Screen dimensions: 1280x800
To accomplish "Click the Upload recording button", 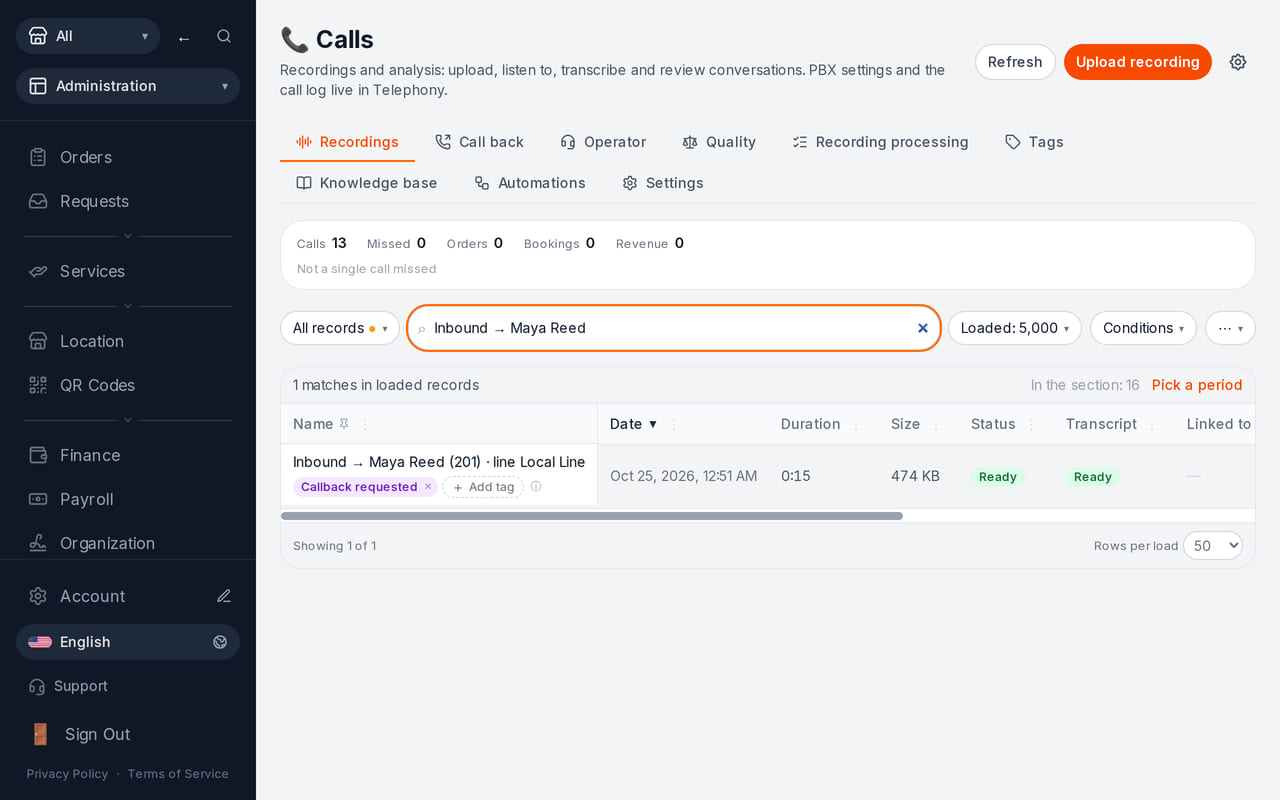I will pyautogui.click(x=1138, y=62).
